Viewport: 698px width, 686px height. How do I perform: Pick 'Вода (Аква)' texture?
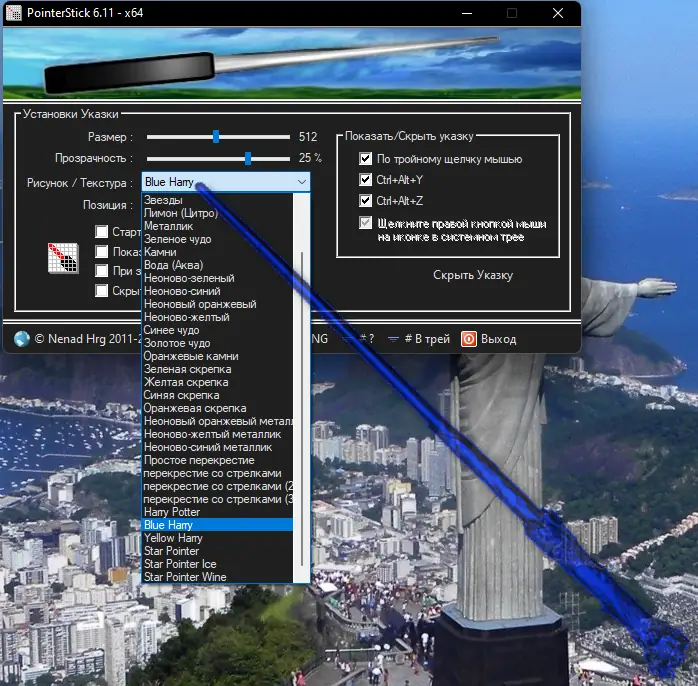218,265
